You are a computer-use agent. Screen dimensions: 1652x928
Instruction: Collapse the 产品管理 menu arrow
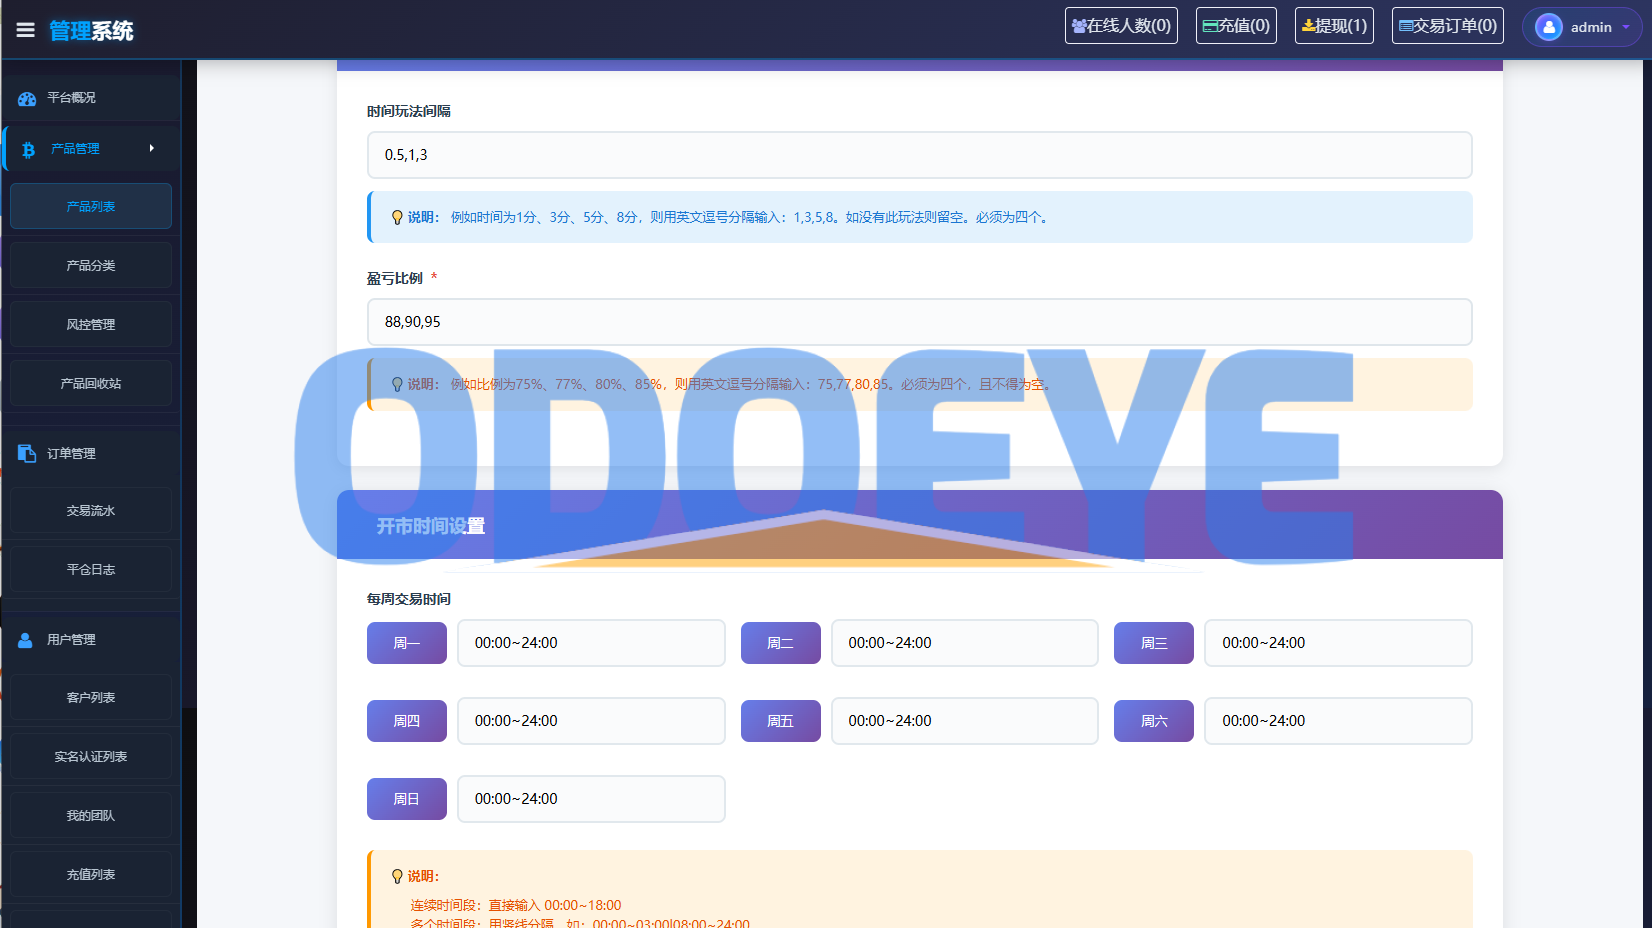click(x=152, y=148)
